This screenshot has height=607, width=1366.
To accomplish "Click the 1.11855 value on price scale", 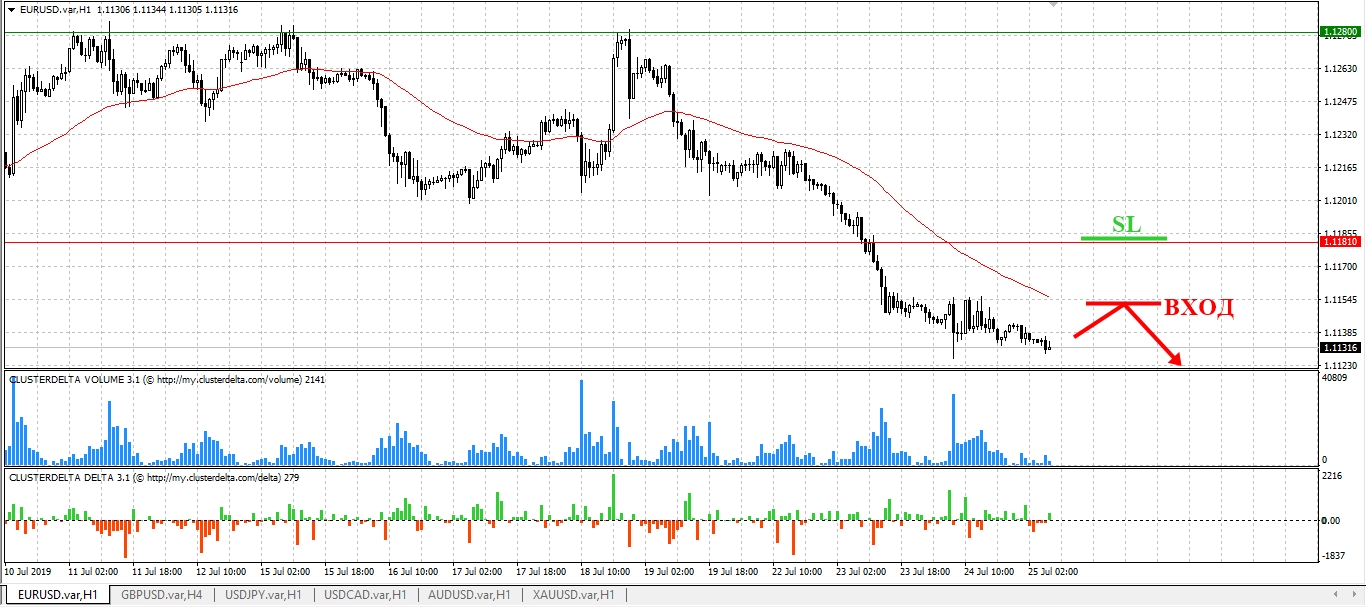I will click(1339, 233).
